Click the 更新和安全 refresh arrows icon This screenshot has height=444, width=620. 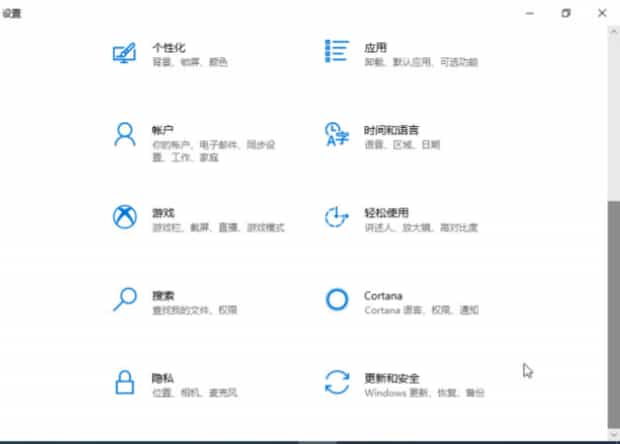tap(336, 382)
